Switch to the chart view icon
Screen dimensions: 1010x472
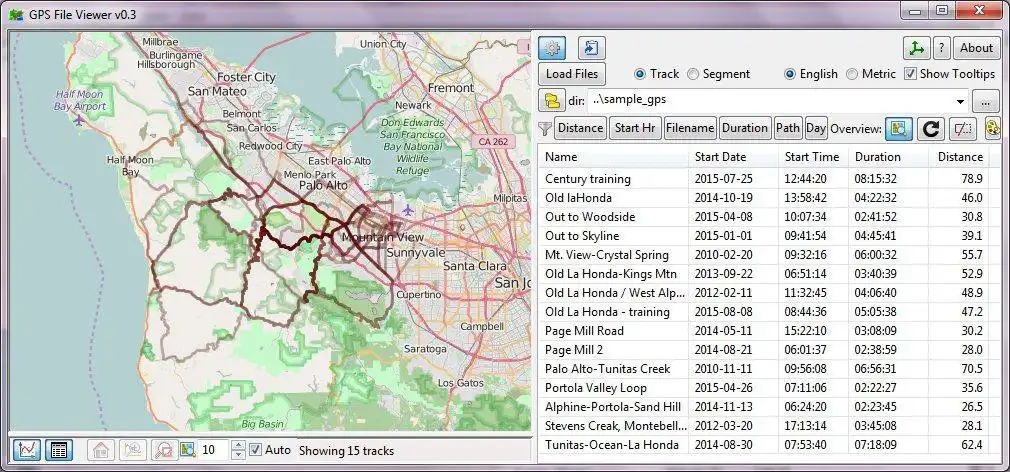click(x=26, y=449)
